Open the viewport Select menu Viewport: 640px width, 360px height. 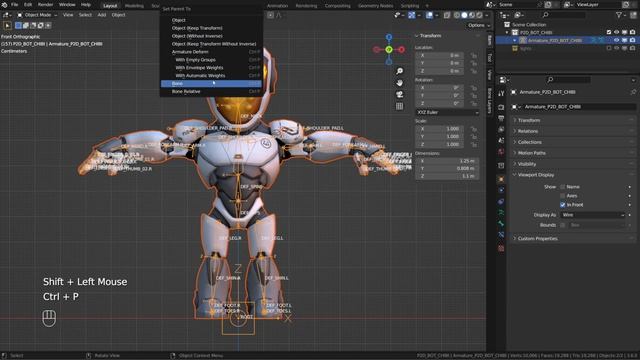point(85,15)
